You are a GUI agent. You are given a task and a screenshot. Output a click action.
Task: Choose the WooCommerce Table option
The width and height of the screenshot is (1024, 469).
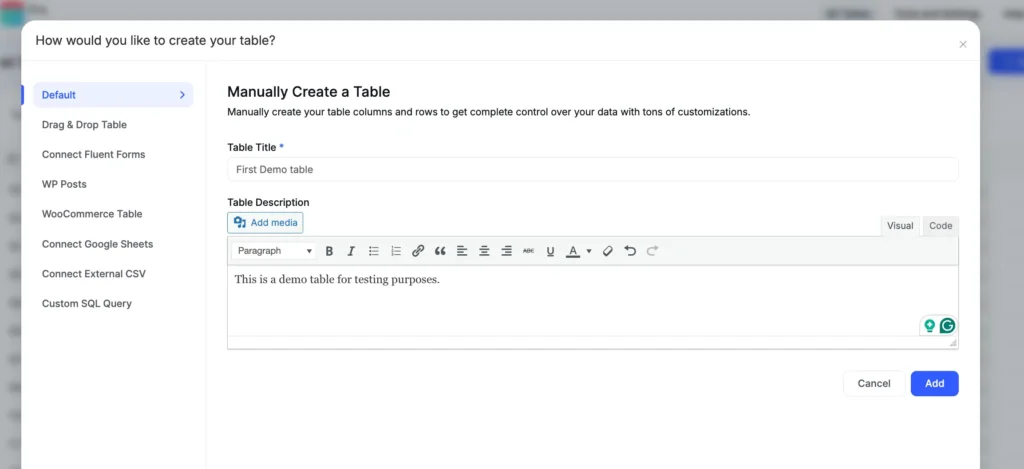click(x=92, y=214)
